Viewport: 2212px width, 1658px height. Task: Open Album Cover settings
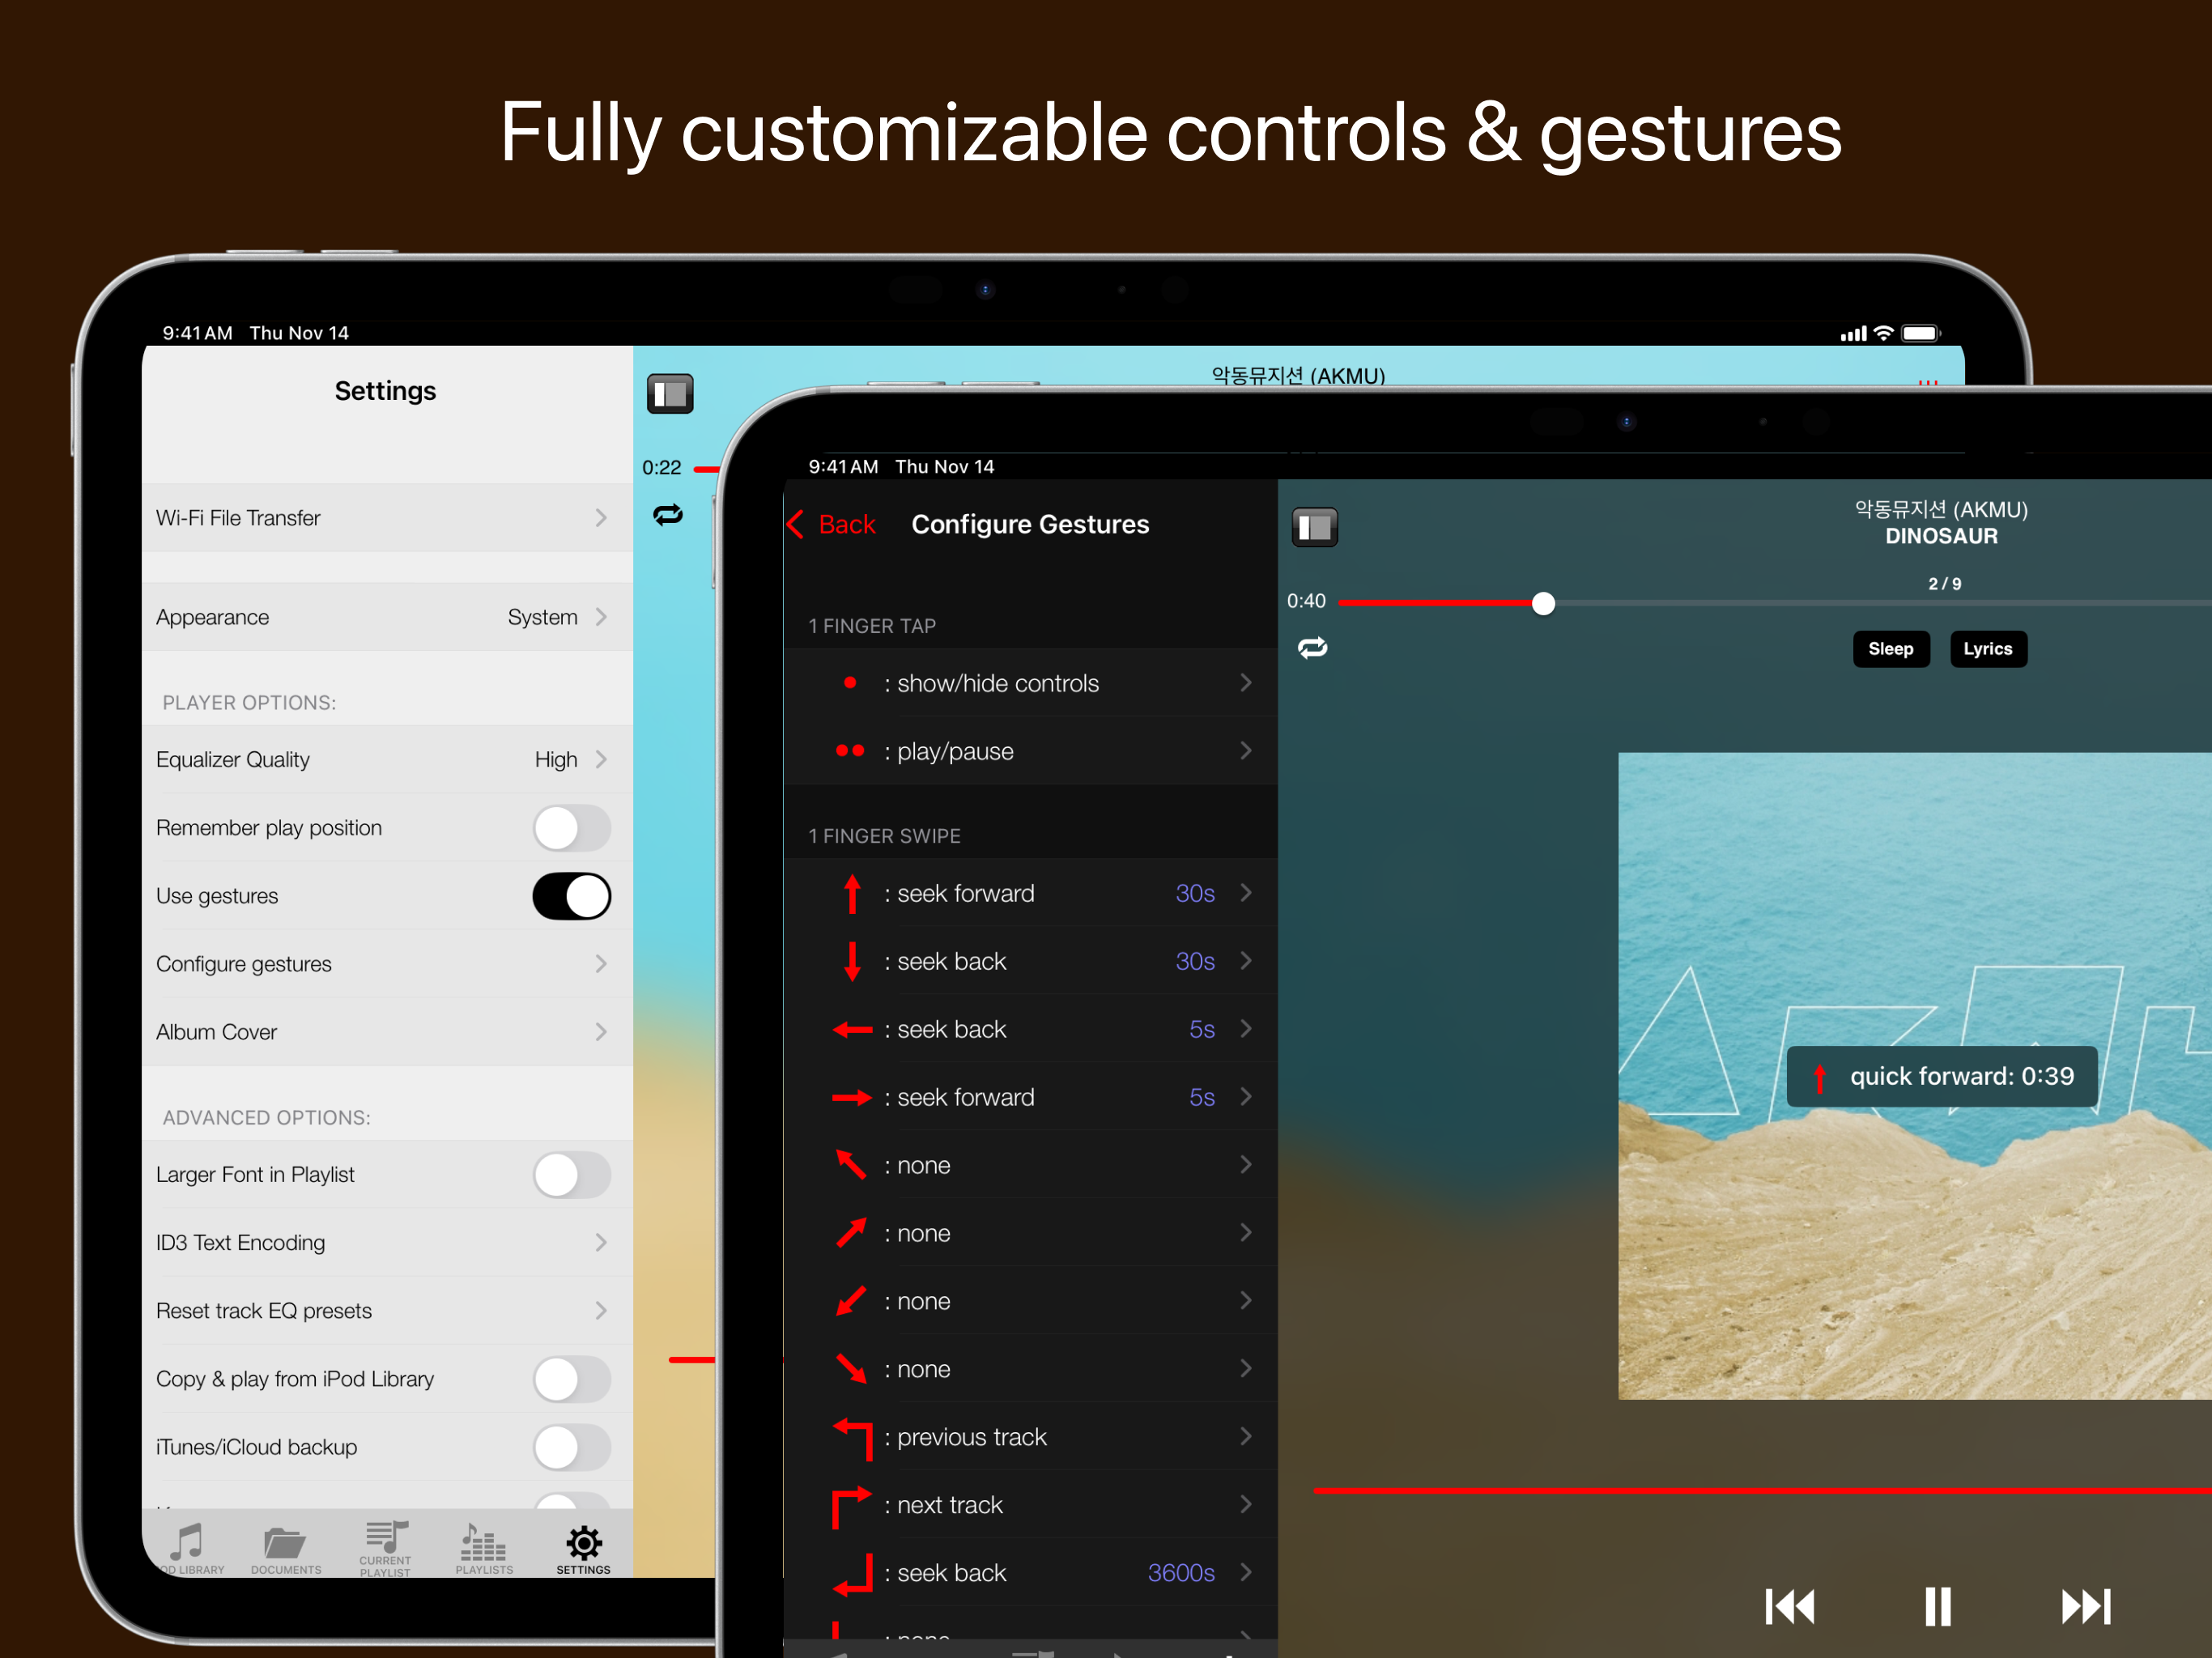387,1032
